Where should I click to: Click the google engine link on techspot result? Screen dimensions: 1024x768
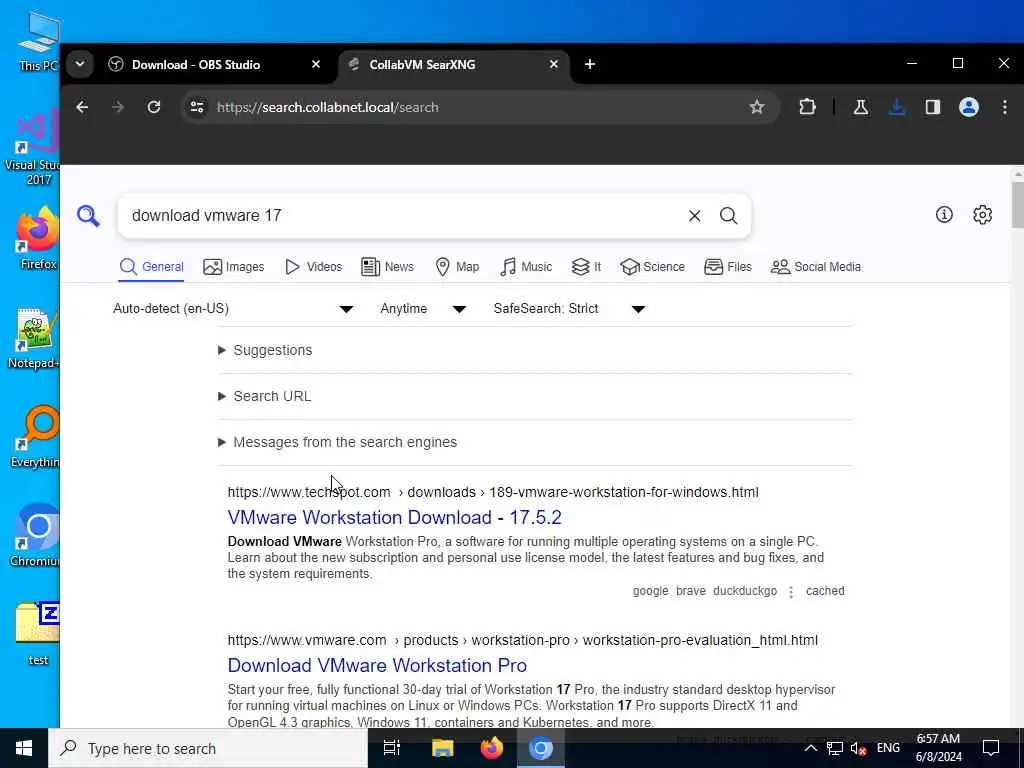click(x=650, y=591)
